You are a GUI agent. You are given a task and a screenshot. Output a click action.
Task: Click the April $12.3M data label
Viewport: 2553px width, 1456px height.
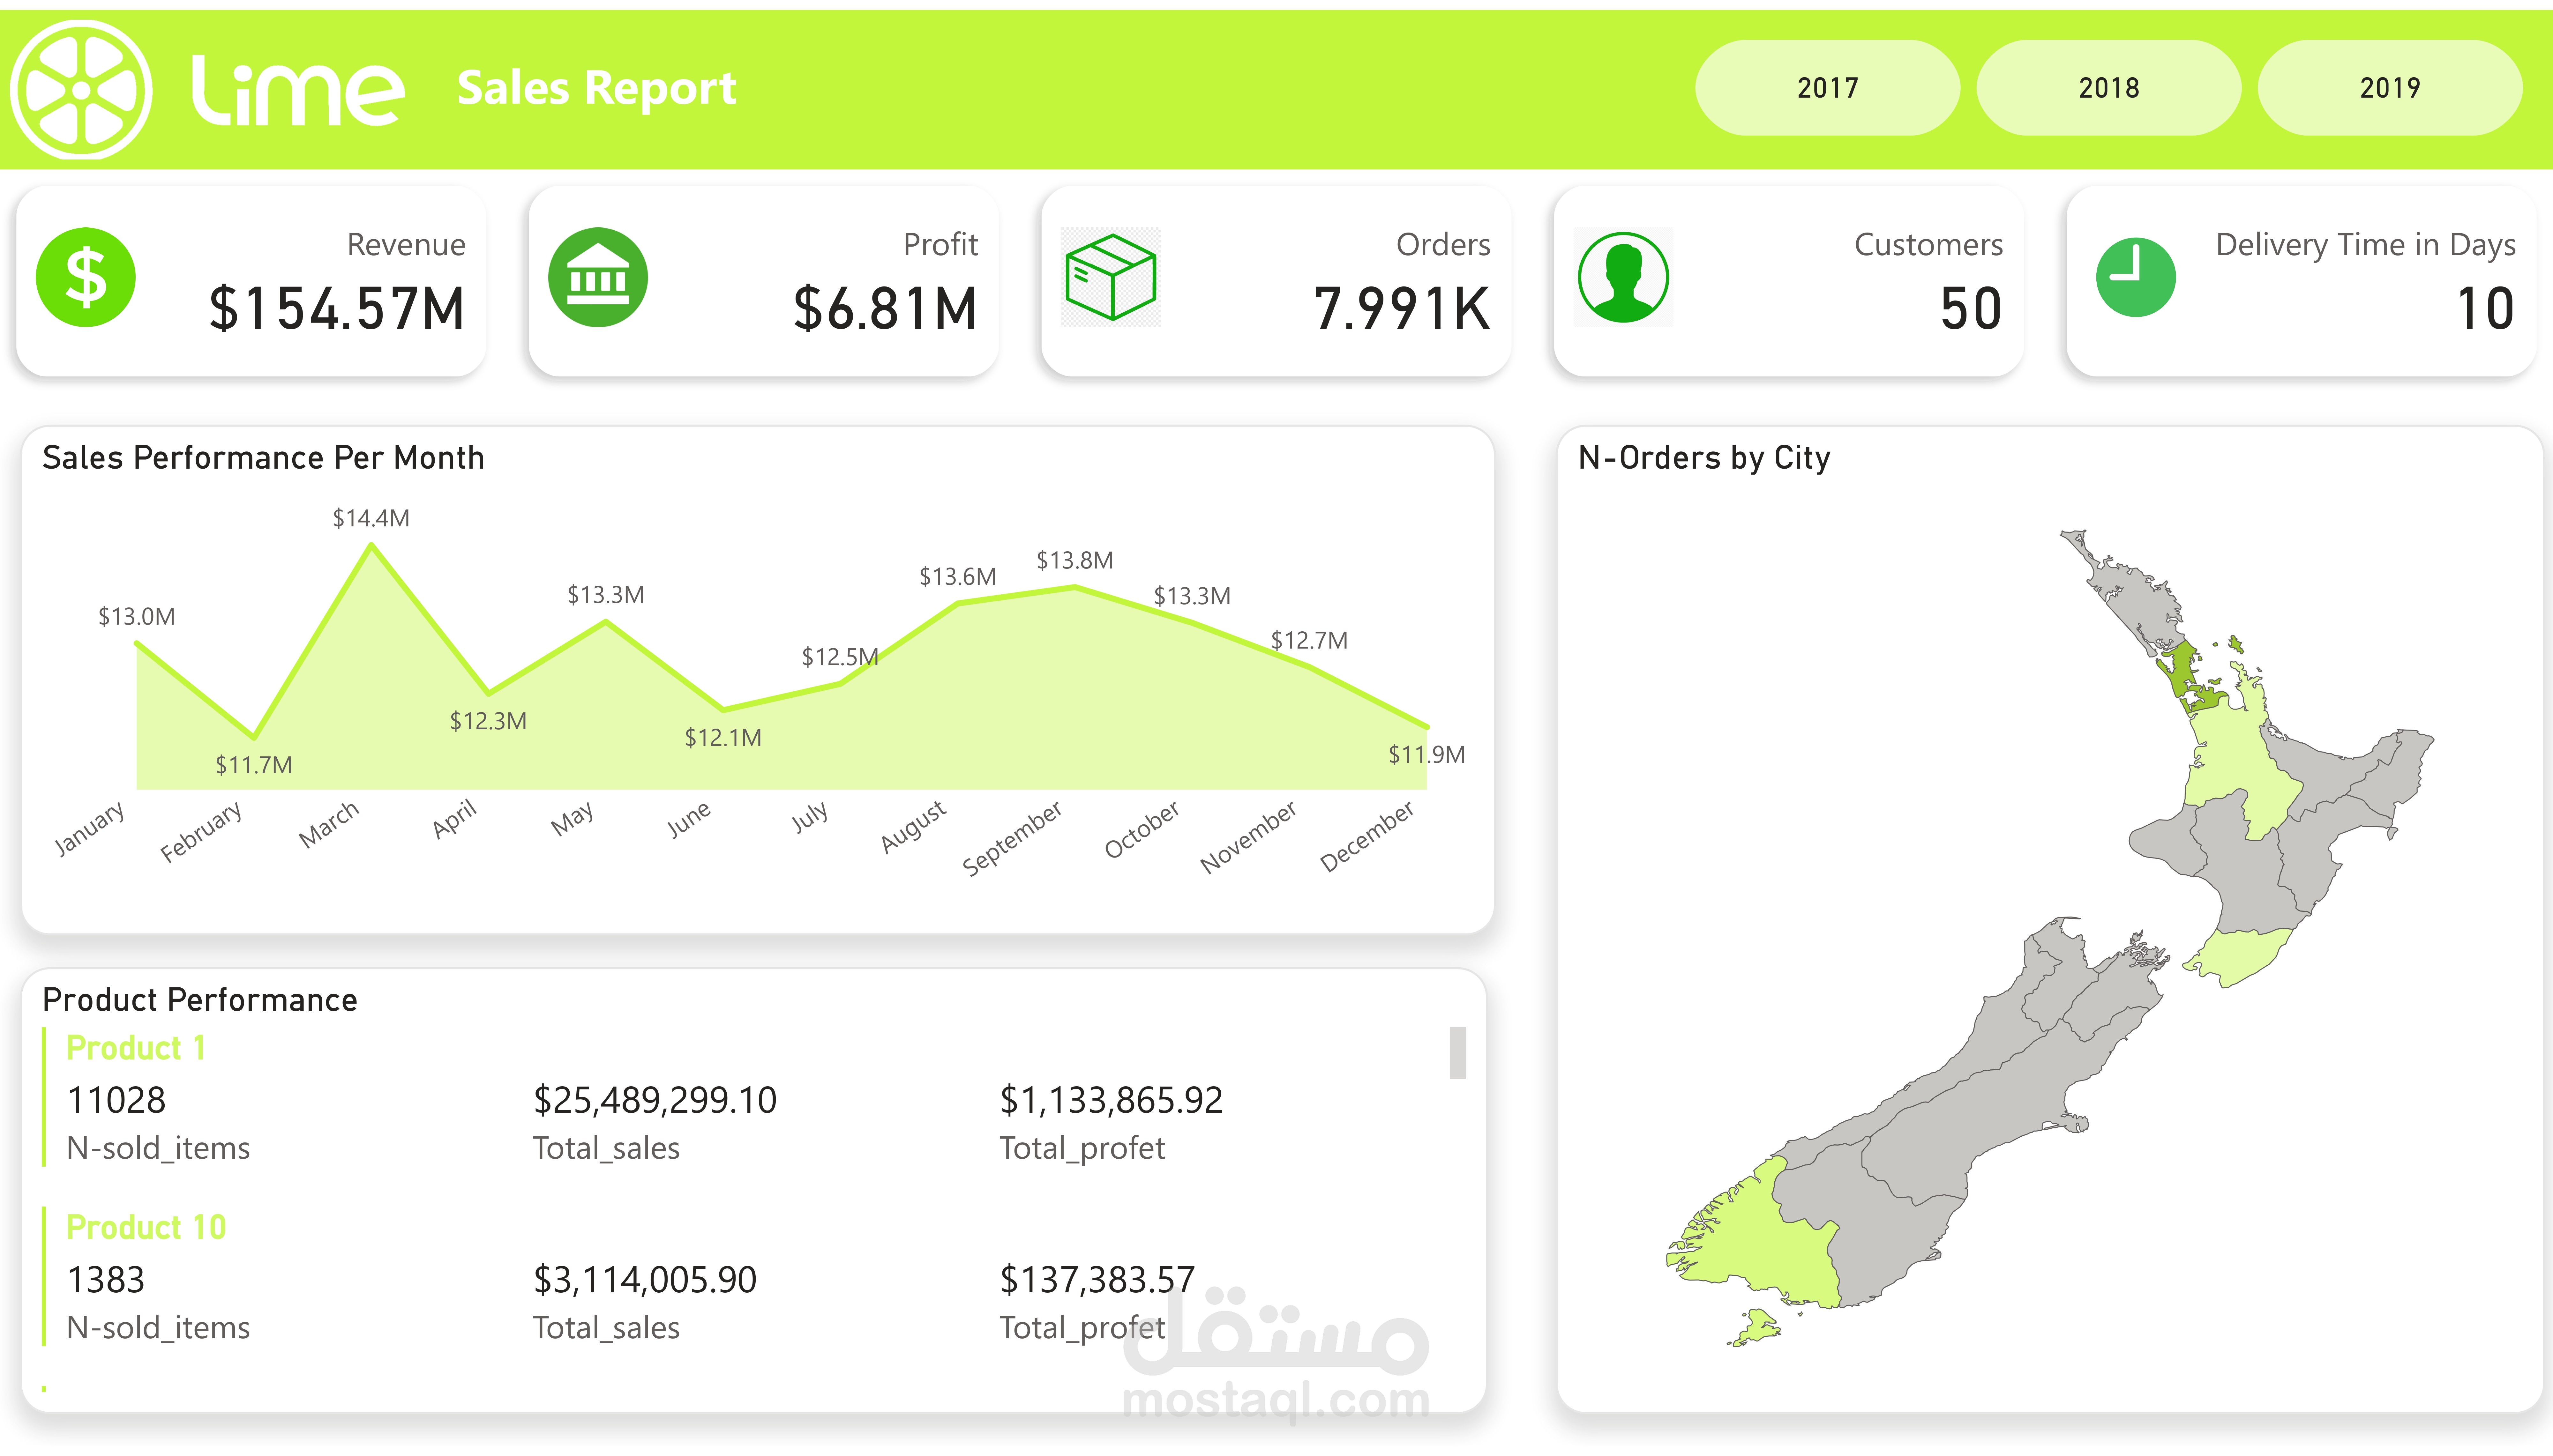(x=488, y=721)
